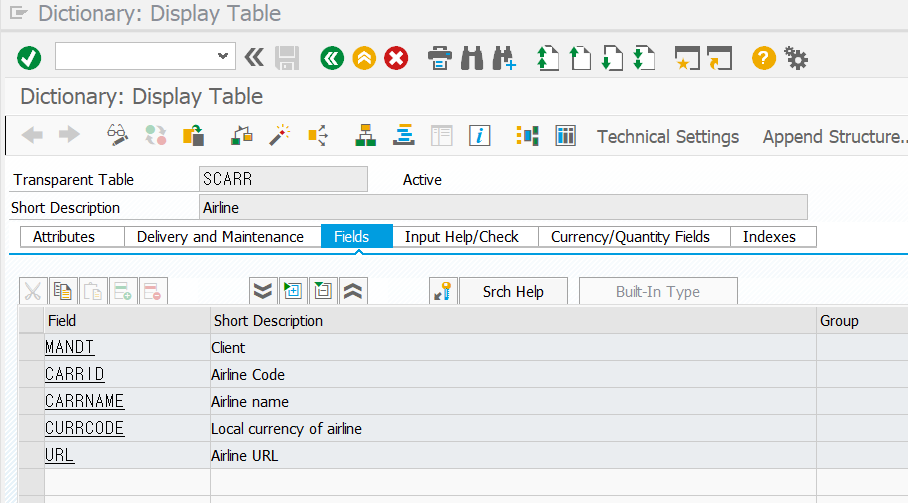The width and height of the screenshot is (908, 503).
Task: Click the Graphic relationships icon
Action: point(528,135)
